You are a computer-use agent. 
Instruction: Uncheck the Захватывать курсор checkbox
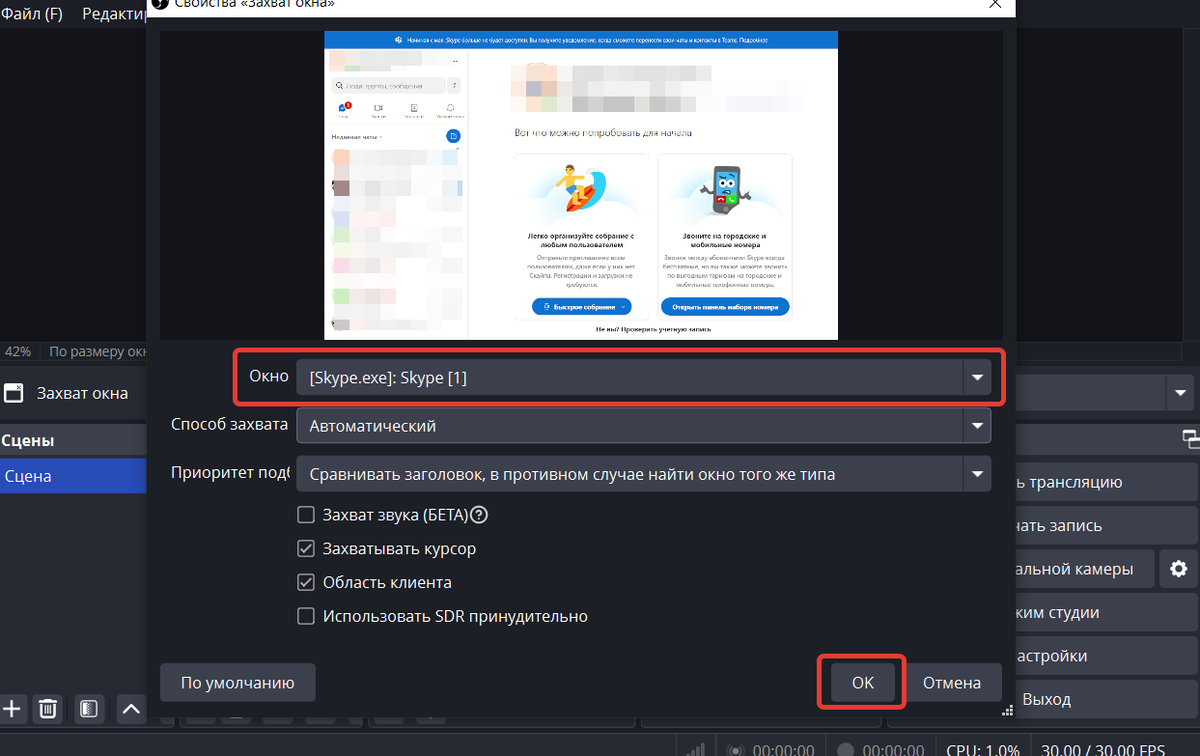tap(307, 549)
